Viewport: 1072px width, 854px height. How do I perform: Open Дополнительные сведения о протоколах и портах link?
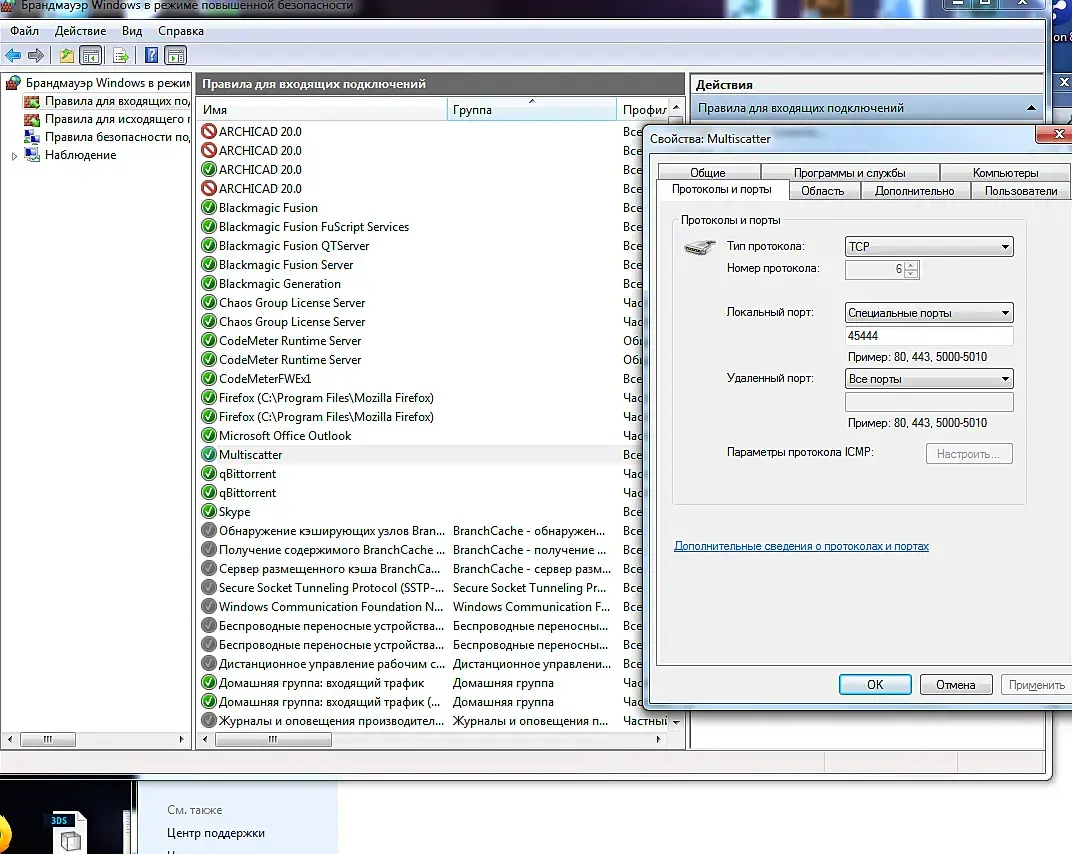tap(801, 546)
